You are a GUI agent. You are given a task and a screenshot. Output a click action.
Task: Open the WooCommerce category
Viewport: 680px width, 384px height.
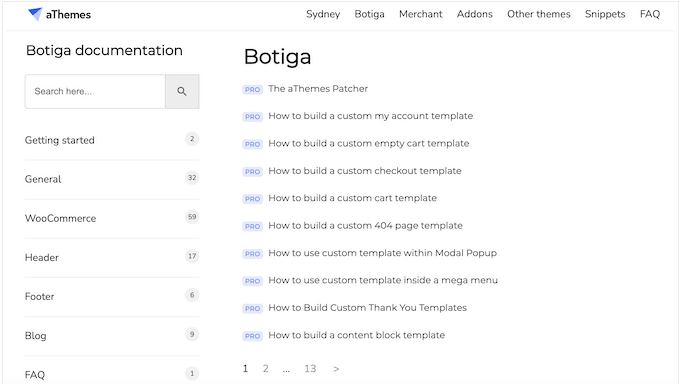[x=60, y=218]
